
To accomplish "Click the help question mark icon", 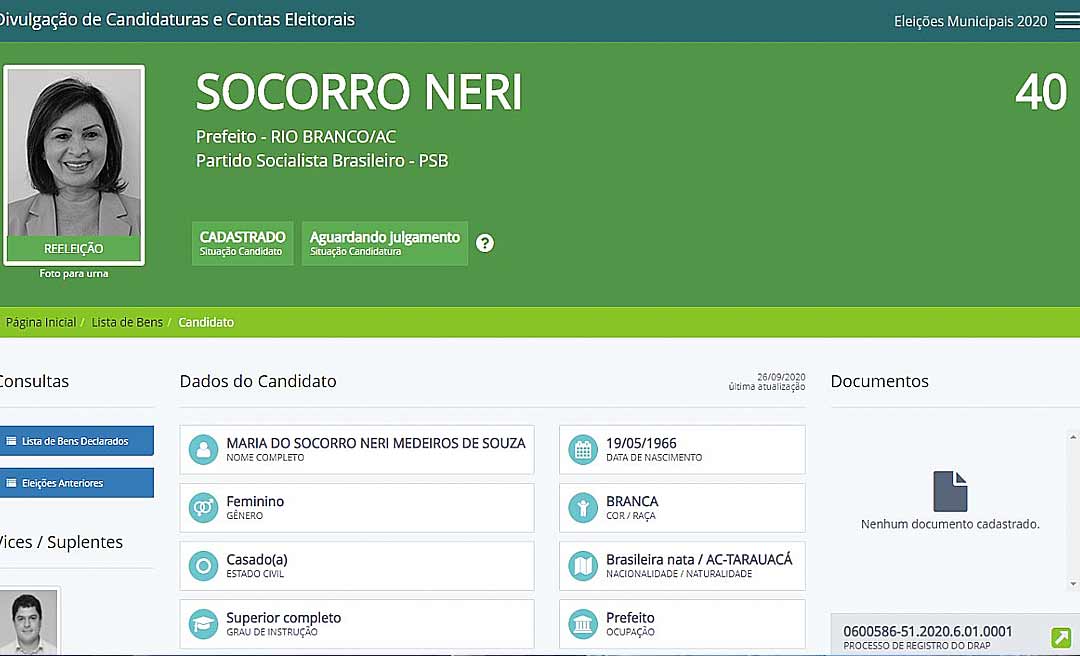I will point(485,243).
